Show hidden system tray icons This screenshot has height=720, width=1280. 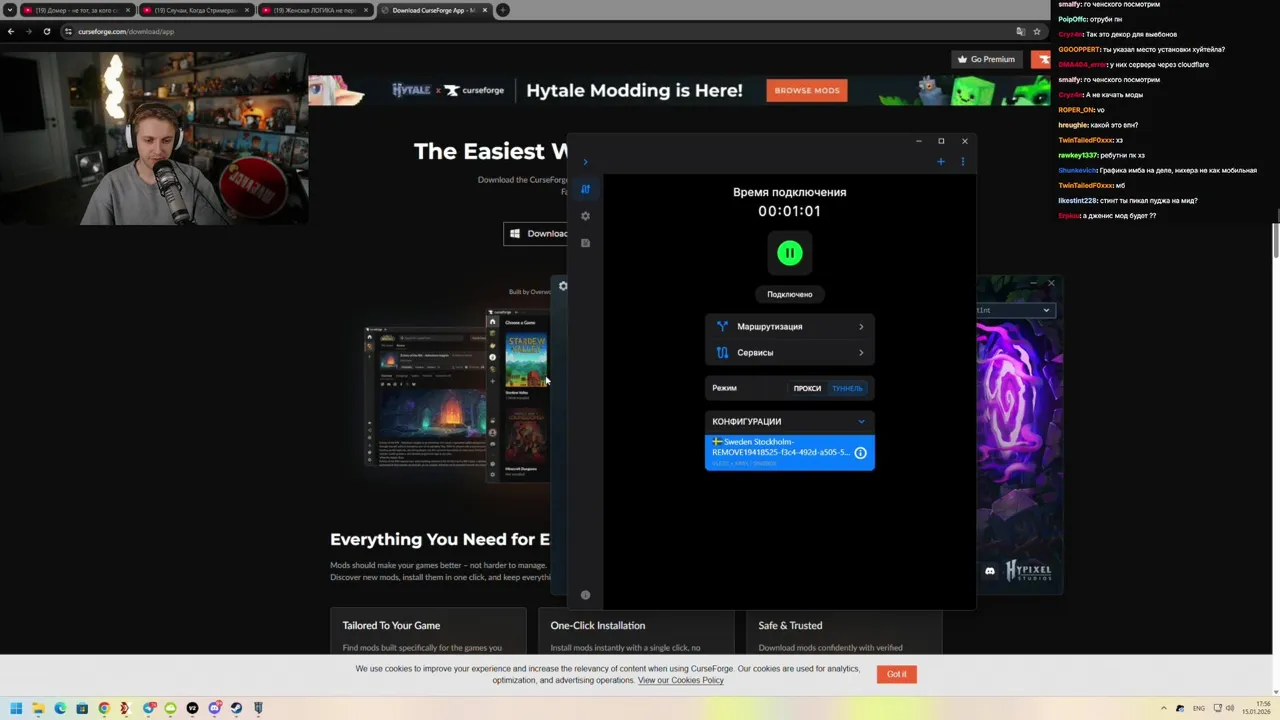[1163, 708]
